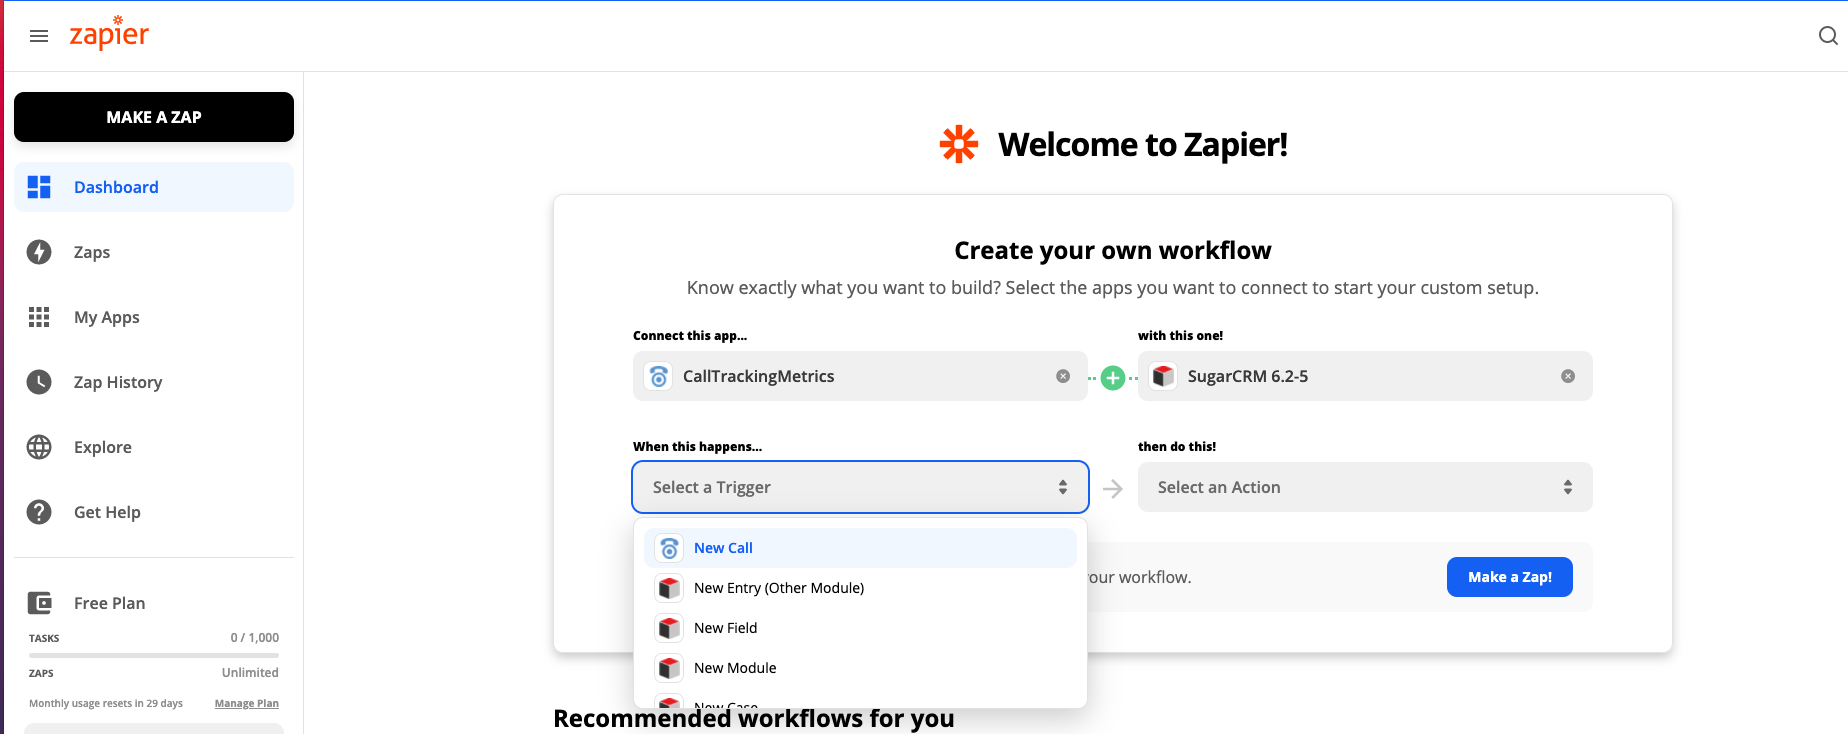Choose the New Field trigger option
The width and height of the screenshot is (1848, 734).
click(x=860, y=628)
